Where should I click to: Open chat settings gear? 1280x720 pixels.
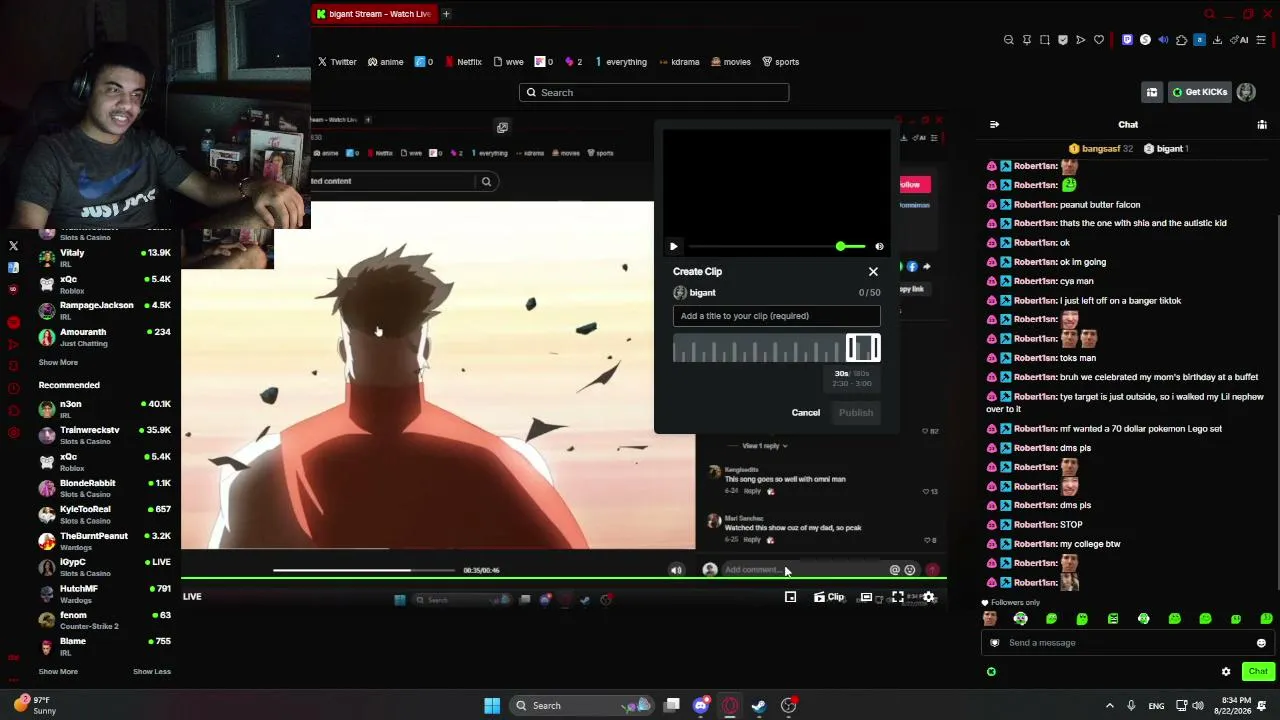[x=1226, y=672]
